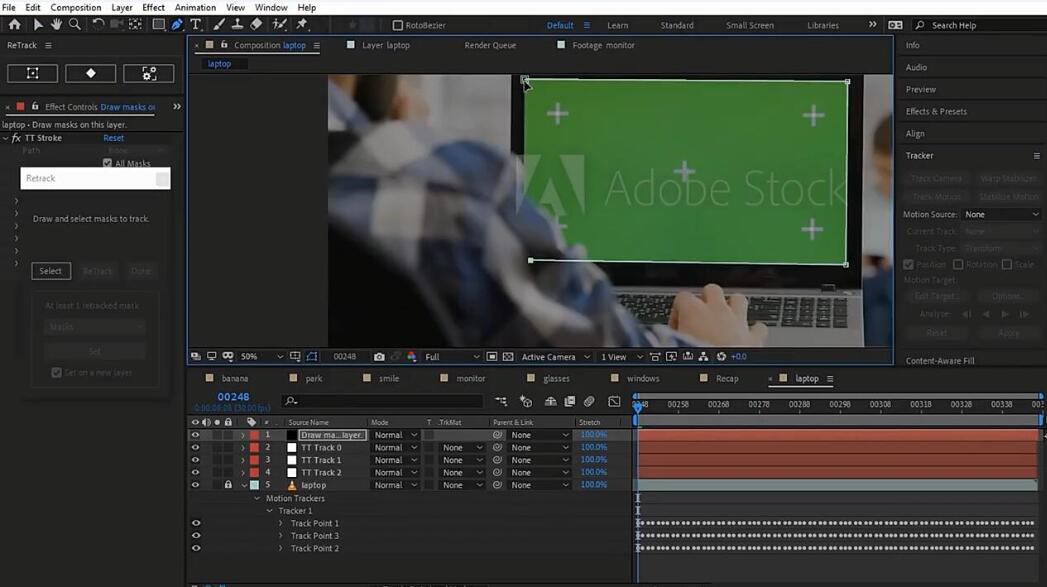Image resolution: width=1047 pixels, height=587 pixels.
Task: Click the Select button in ReTrack
Action: coord(51,271)
